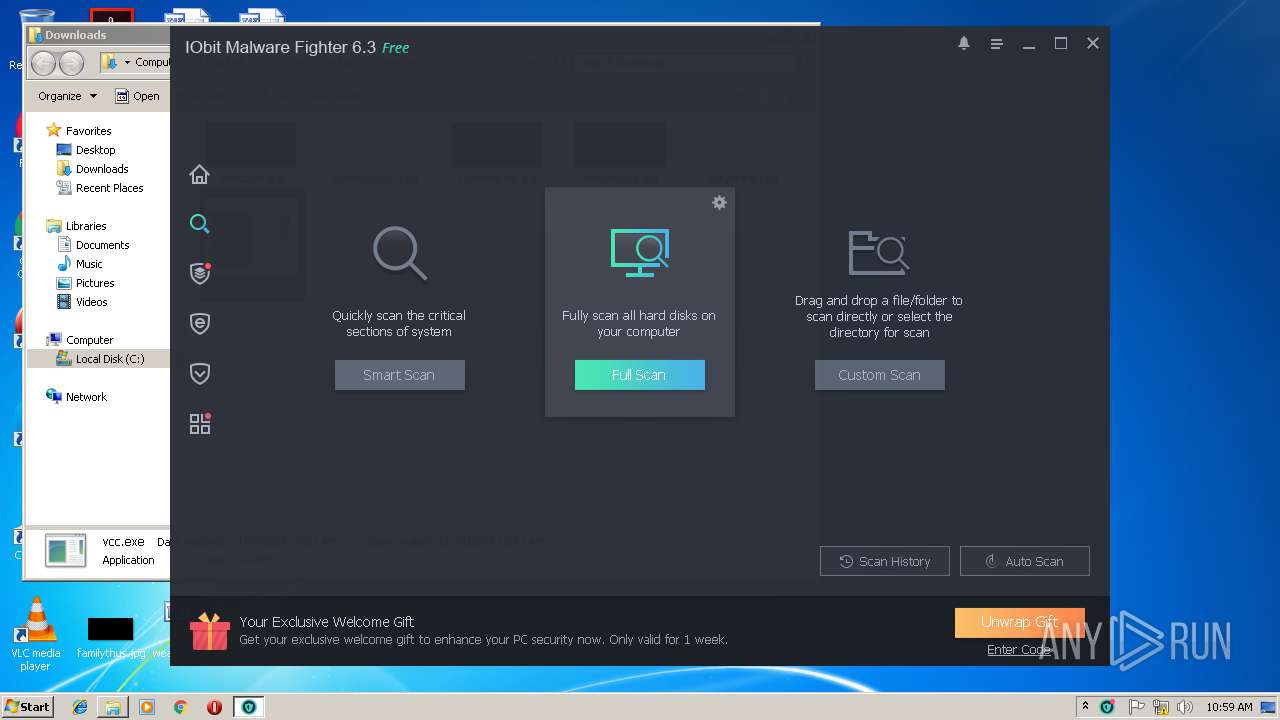Click 'Fully scan all hard disks' description

click(x=639, y=323)
